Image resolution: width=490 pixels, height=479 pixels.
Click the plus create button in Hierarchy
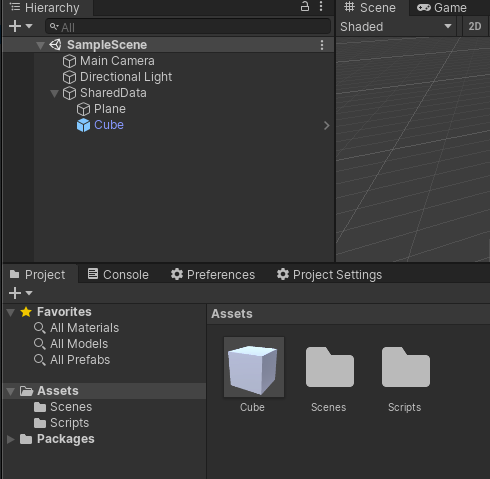(15, 26)
